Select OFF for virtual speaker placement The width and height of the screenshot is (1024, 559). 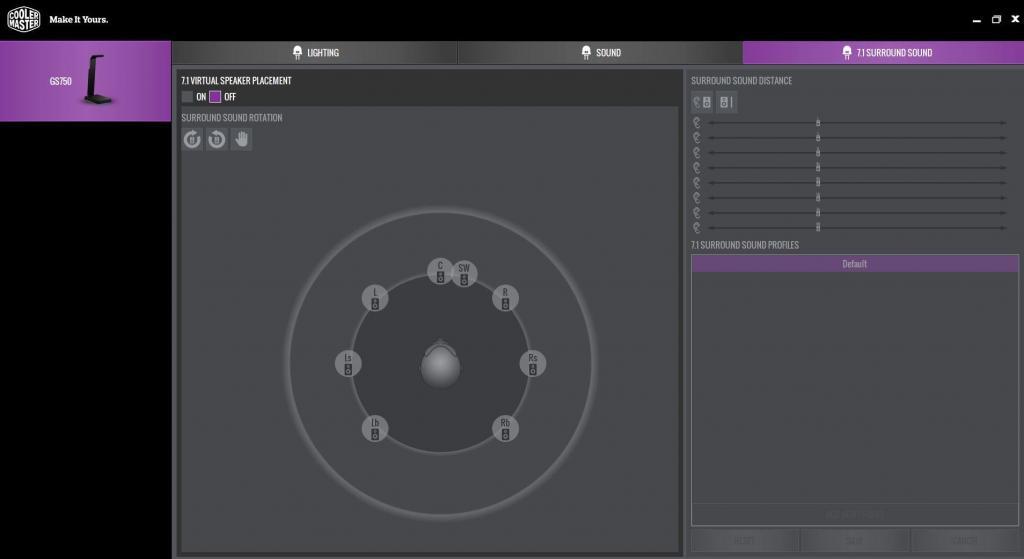pos(215,97)
